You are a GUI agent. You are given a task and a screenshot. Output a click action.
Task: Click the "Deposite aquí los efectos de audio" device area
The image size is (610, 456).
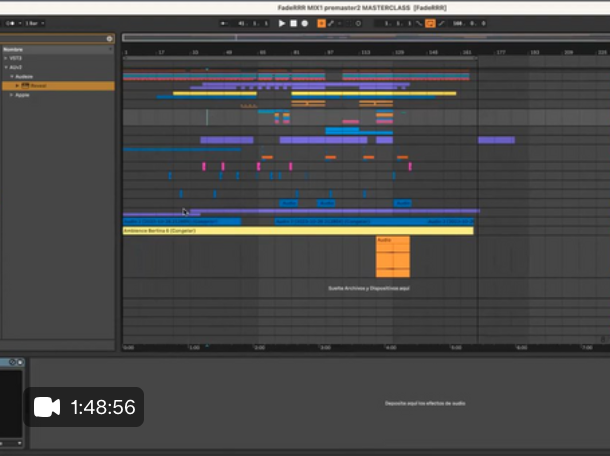425,403
